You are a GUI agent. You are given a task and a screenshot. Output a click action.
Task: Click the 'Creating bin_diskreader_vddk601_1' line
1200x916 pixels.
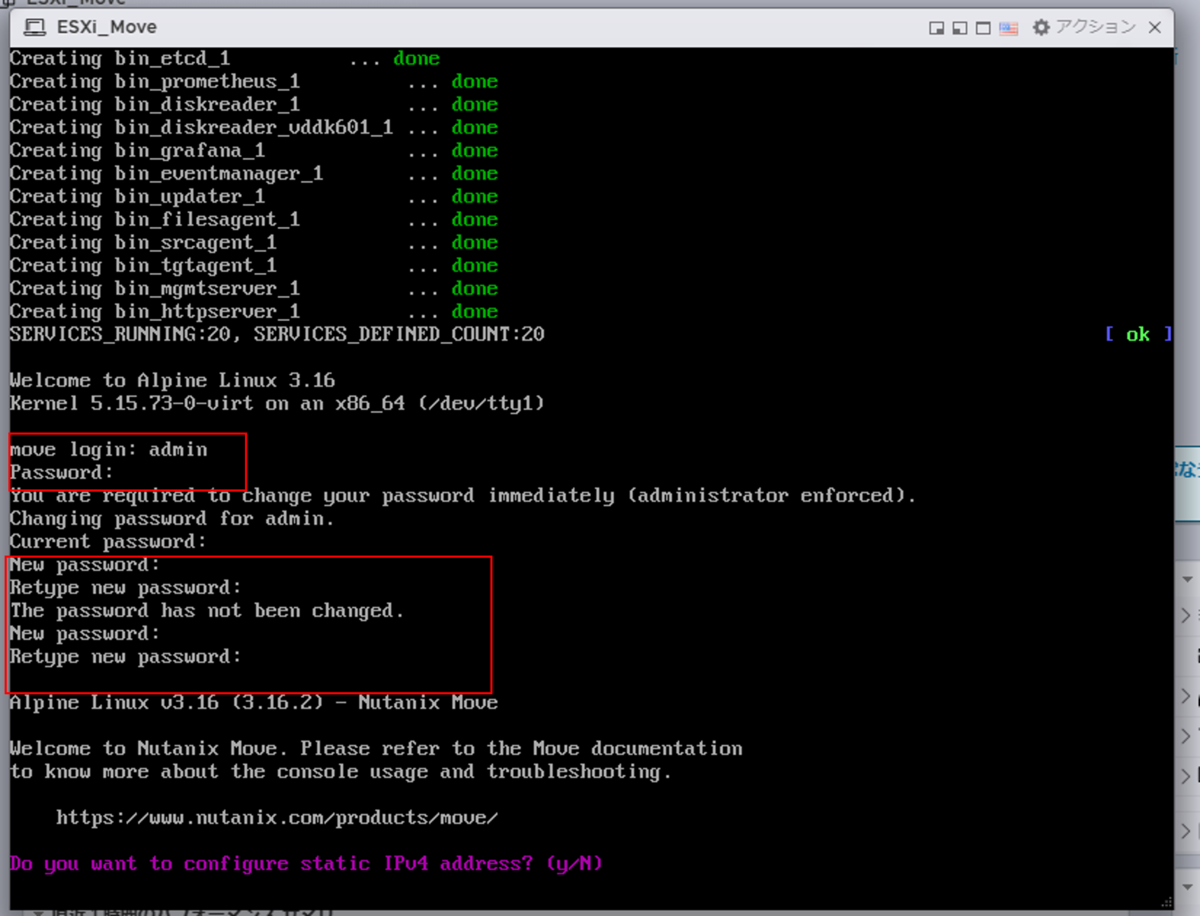(254, 127)
